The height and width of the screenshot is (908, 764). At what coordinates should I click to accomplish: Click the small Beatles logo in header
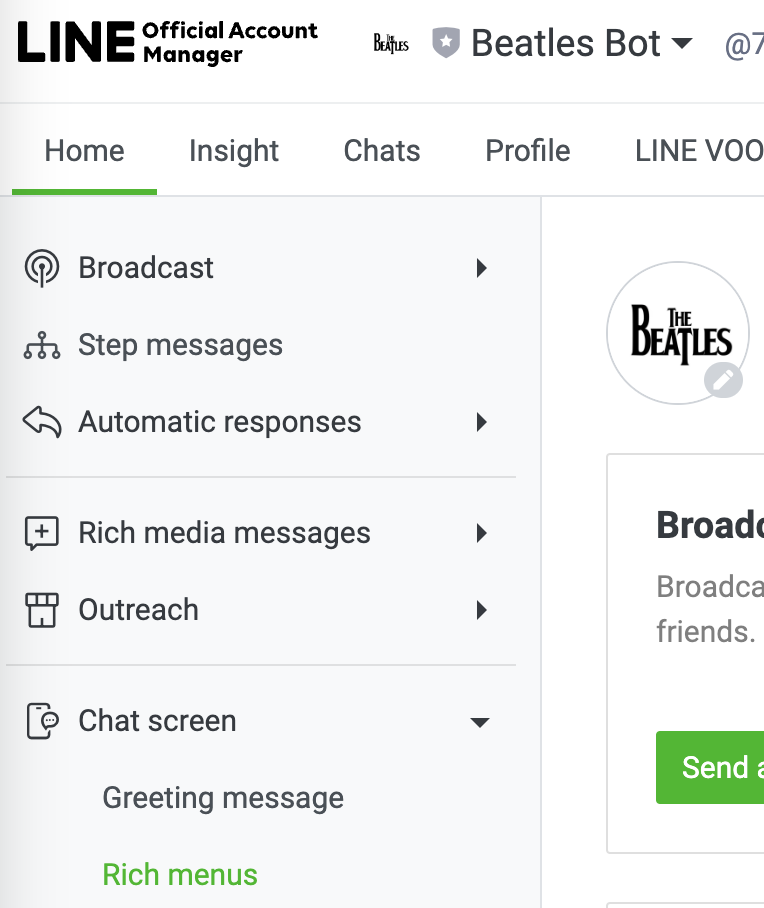[391, 43]
